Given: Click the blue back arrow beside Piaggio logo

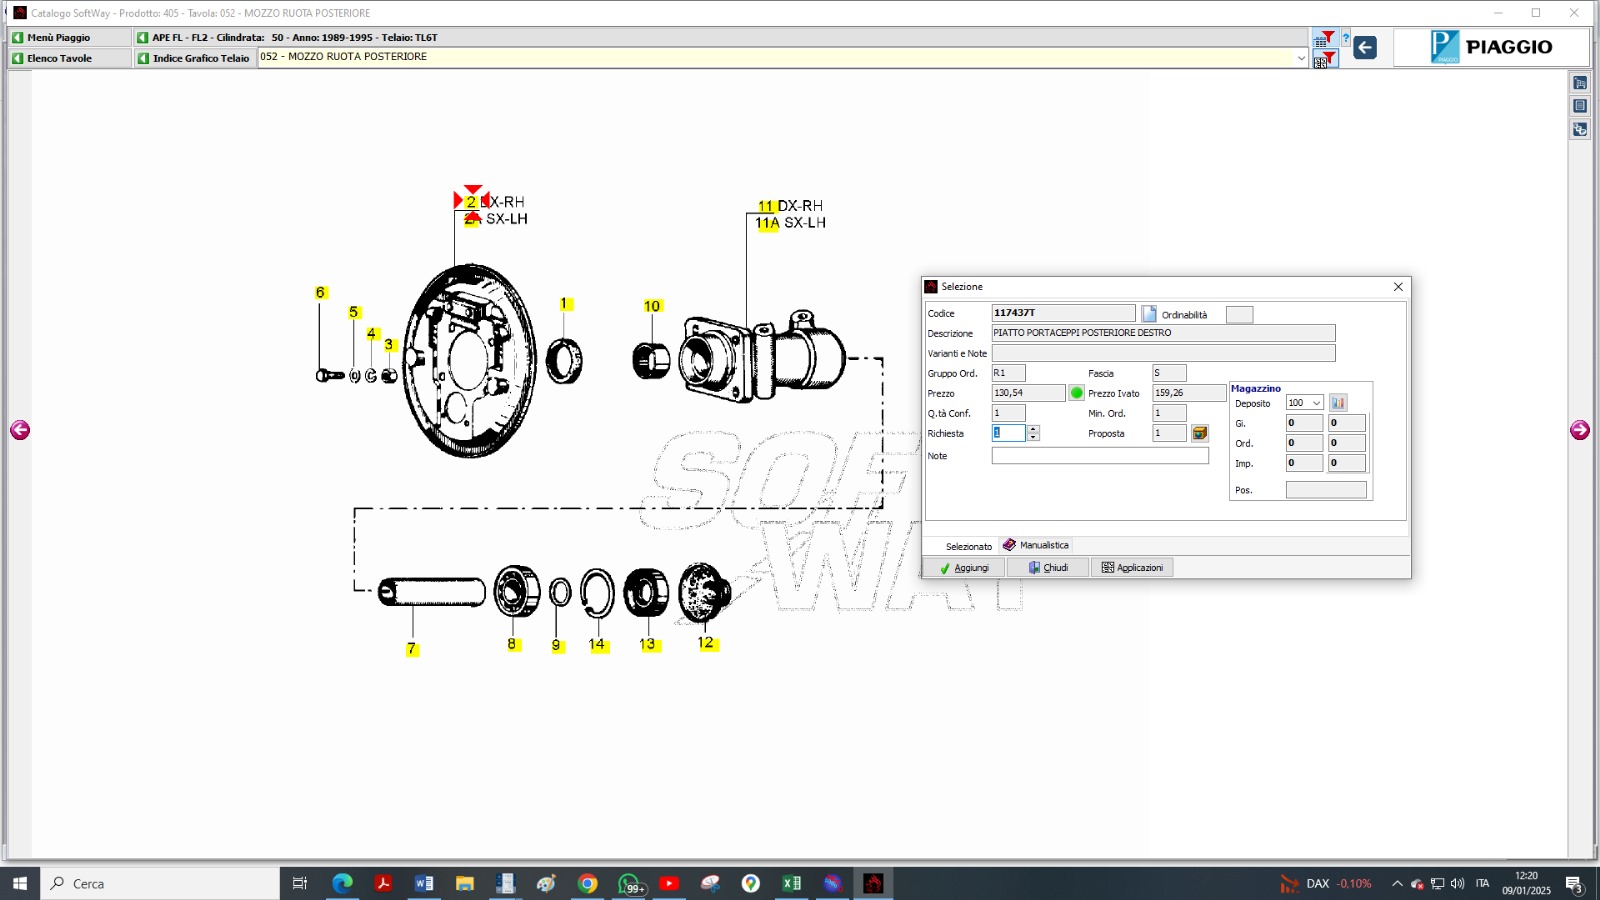Looking at the screenshot, I should click(1365, 47).
